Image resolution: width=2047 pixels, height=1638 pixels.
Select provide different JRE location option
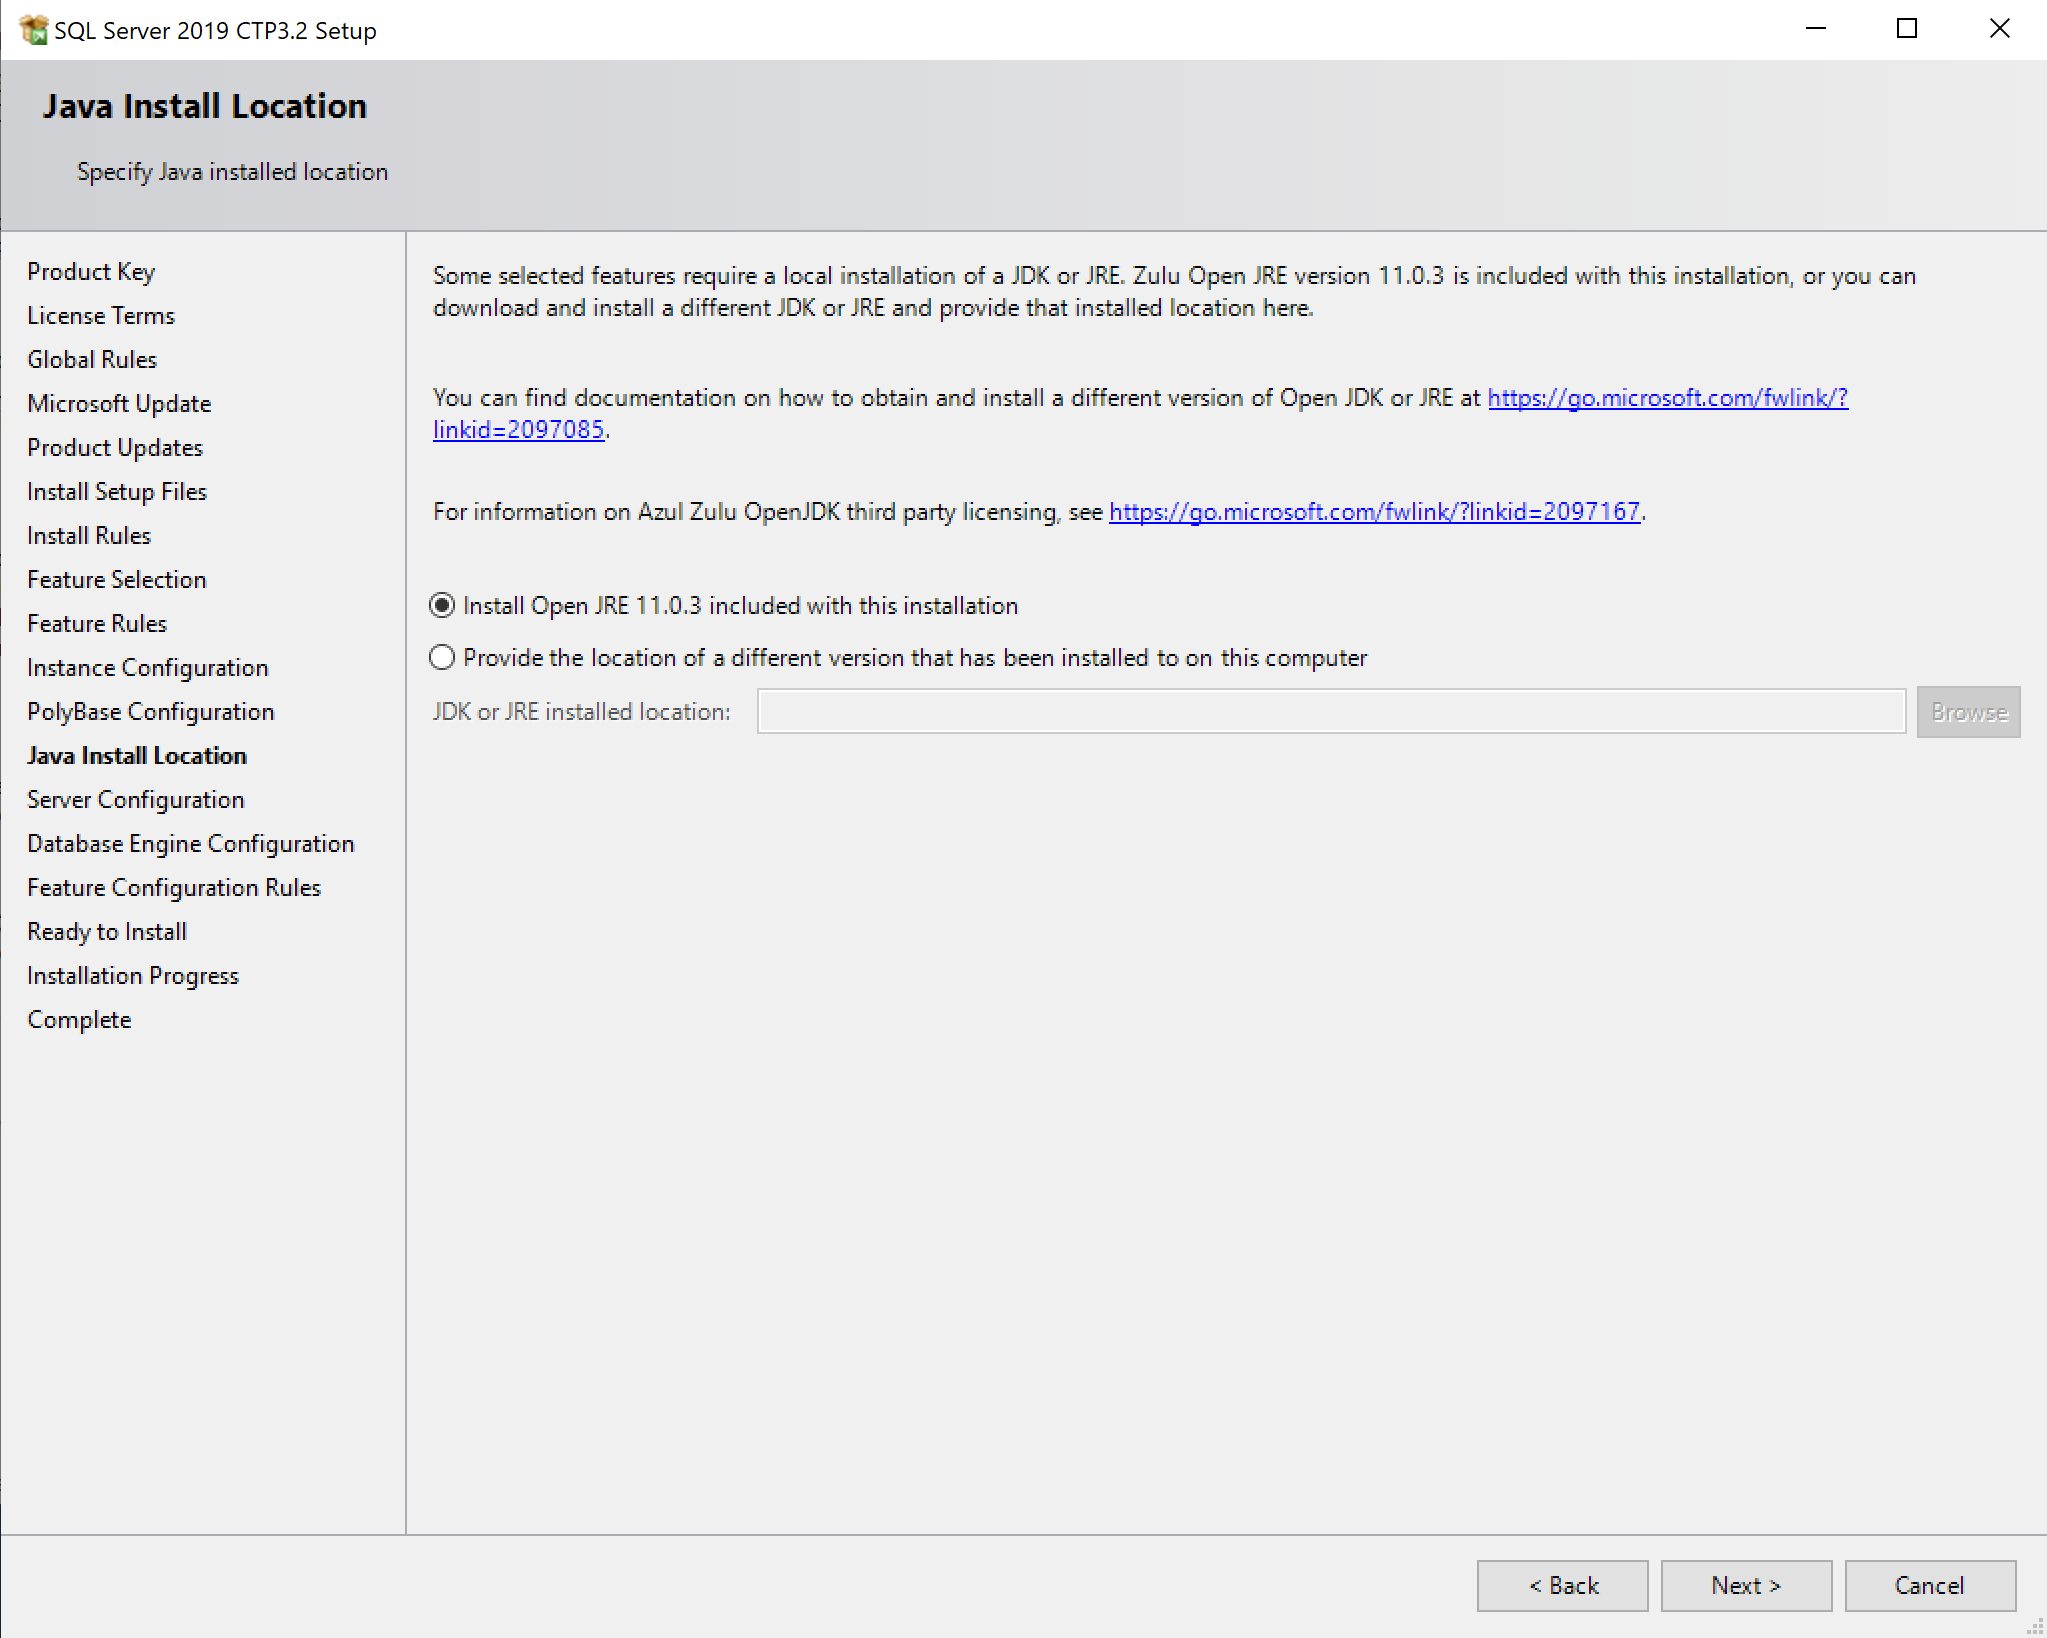(439, 657)
